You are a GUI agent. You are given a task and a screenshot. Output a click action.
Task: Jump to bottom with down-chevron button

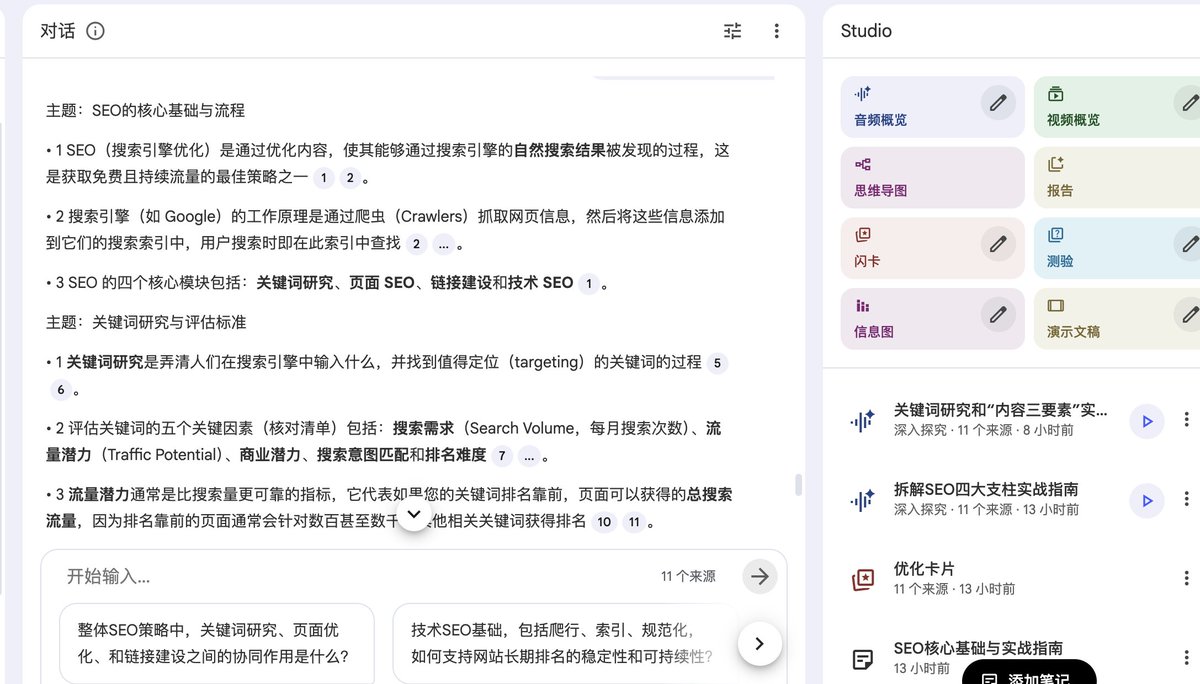414,514
